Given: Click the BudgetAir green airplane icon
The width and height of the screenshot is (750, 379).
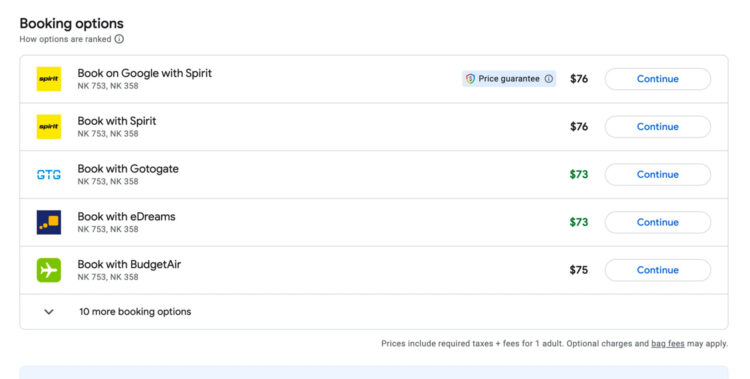Looking at the screenshot, I should point(49,270).
